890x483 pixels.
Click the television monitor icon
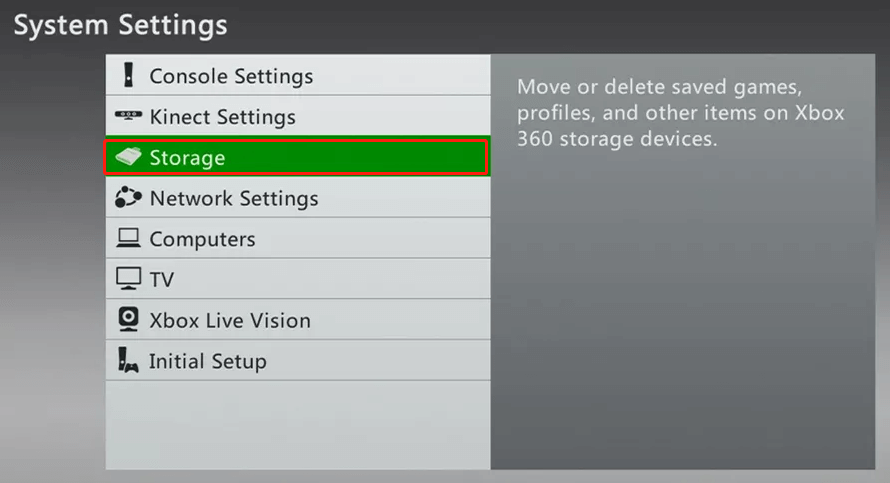point(128,279)
